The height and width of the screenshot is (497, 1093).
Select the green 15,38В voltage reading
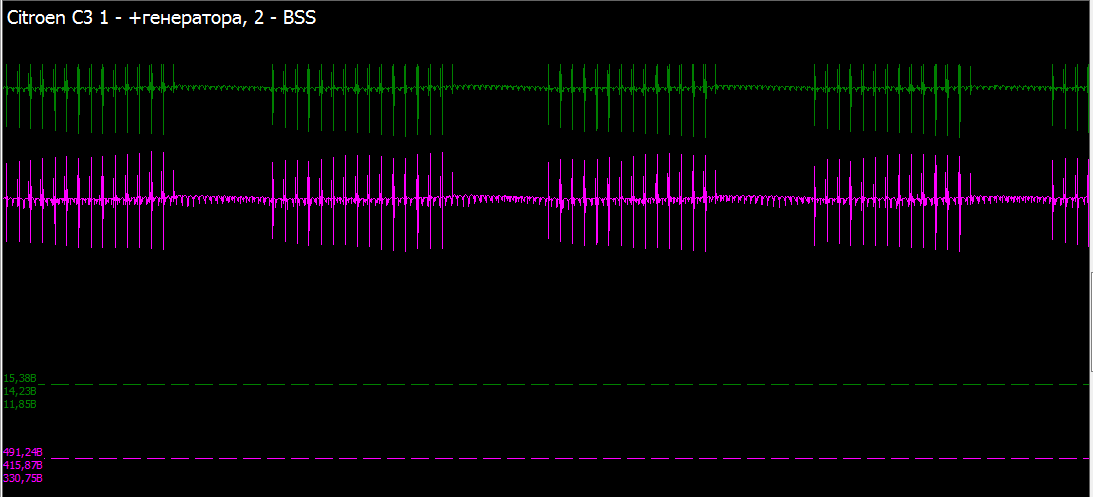tap(20, 379)
